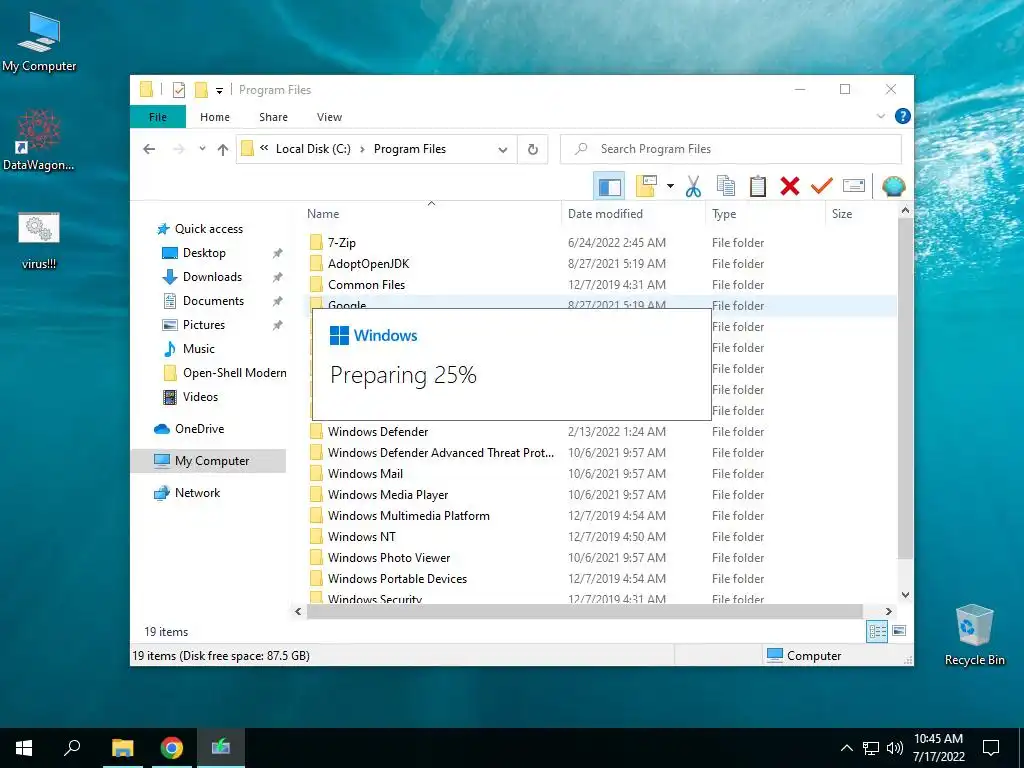This screenshot has width=1024, height=768.
Task: Open Desktop in navigation pane
Action: point(204,253)
